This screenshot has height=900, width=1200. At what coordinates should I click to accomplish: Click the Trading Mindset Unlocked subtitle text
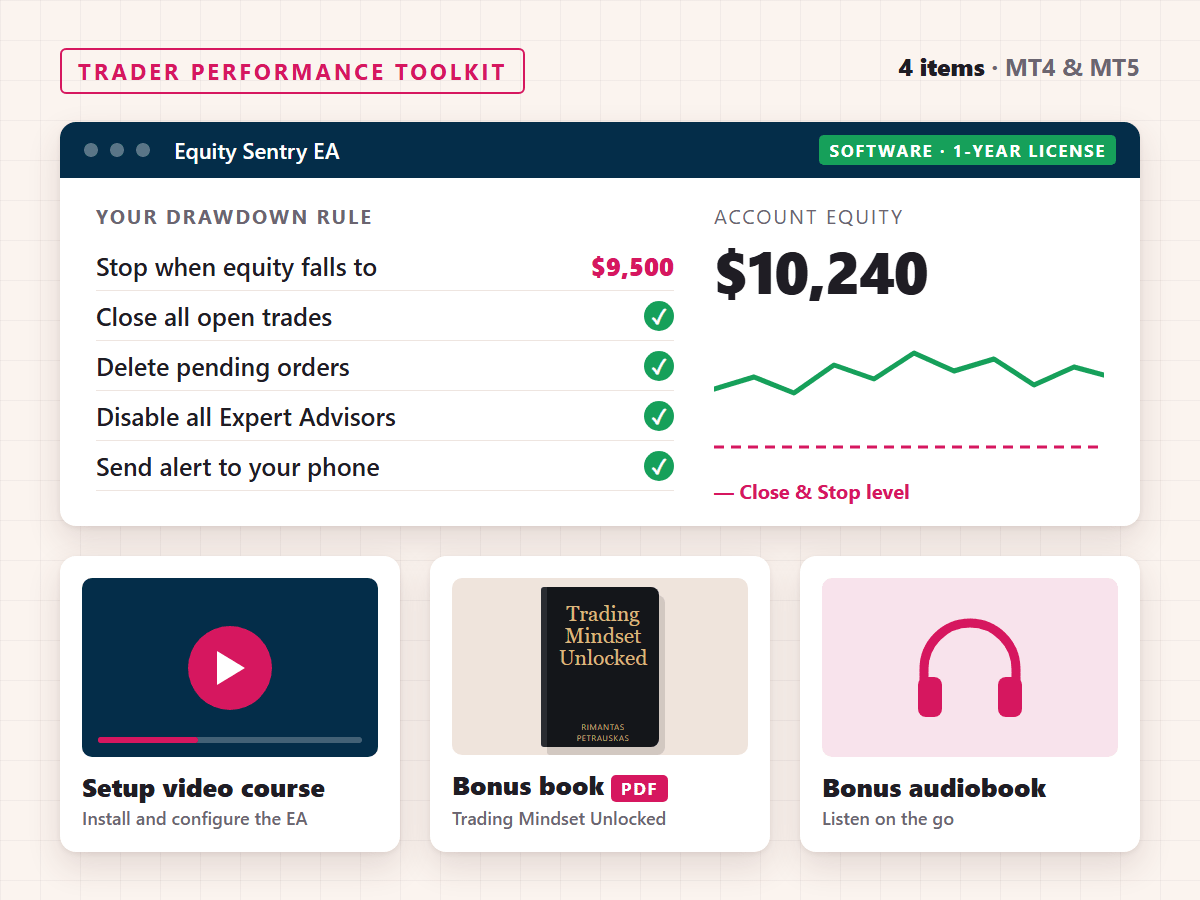559,819
